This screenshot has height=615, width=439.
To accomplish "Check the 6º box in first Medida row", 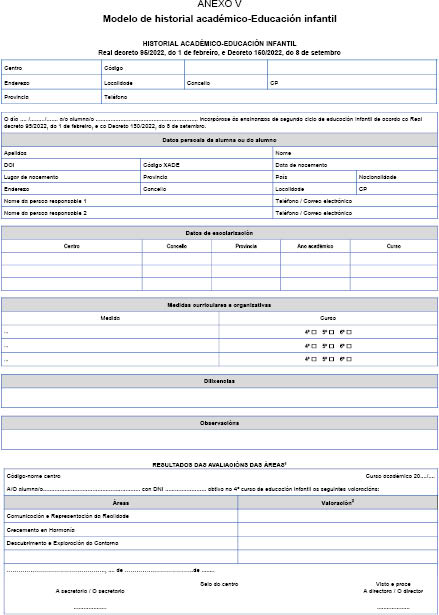I will 349,332.
